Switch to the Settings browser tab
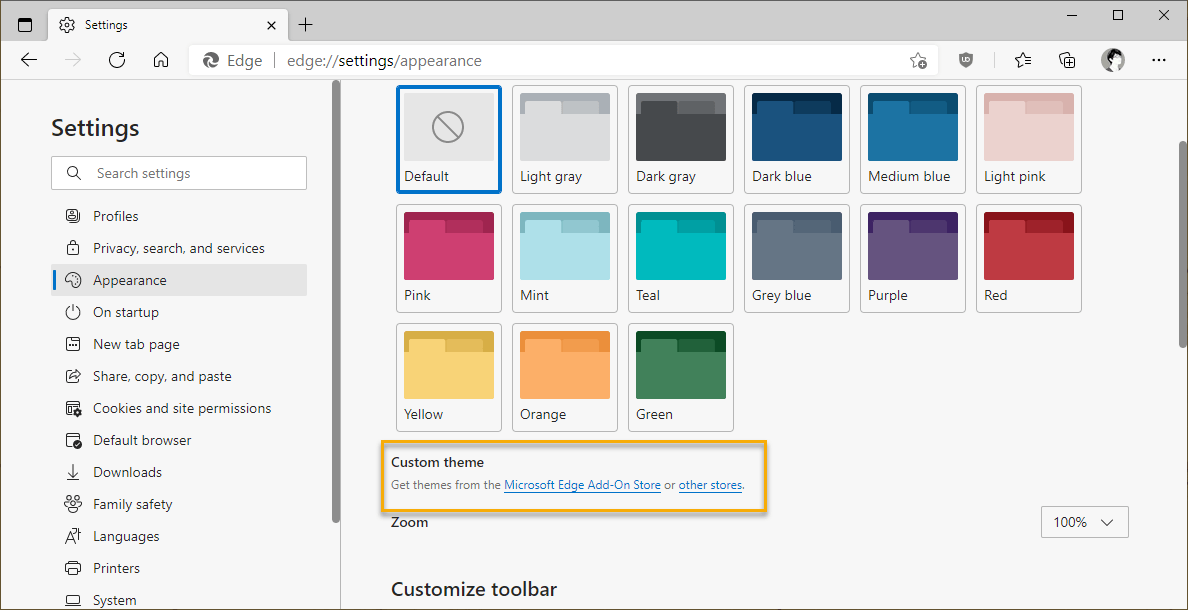Screen dimensions: 1188x610 point(150,24)
